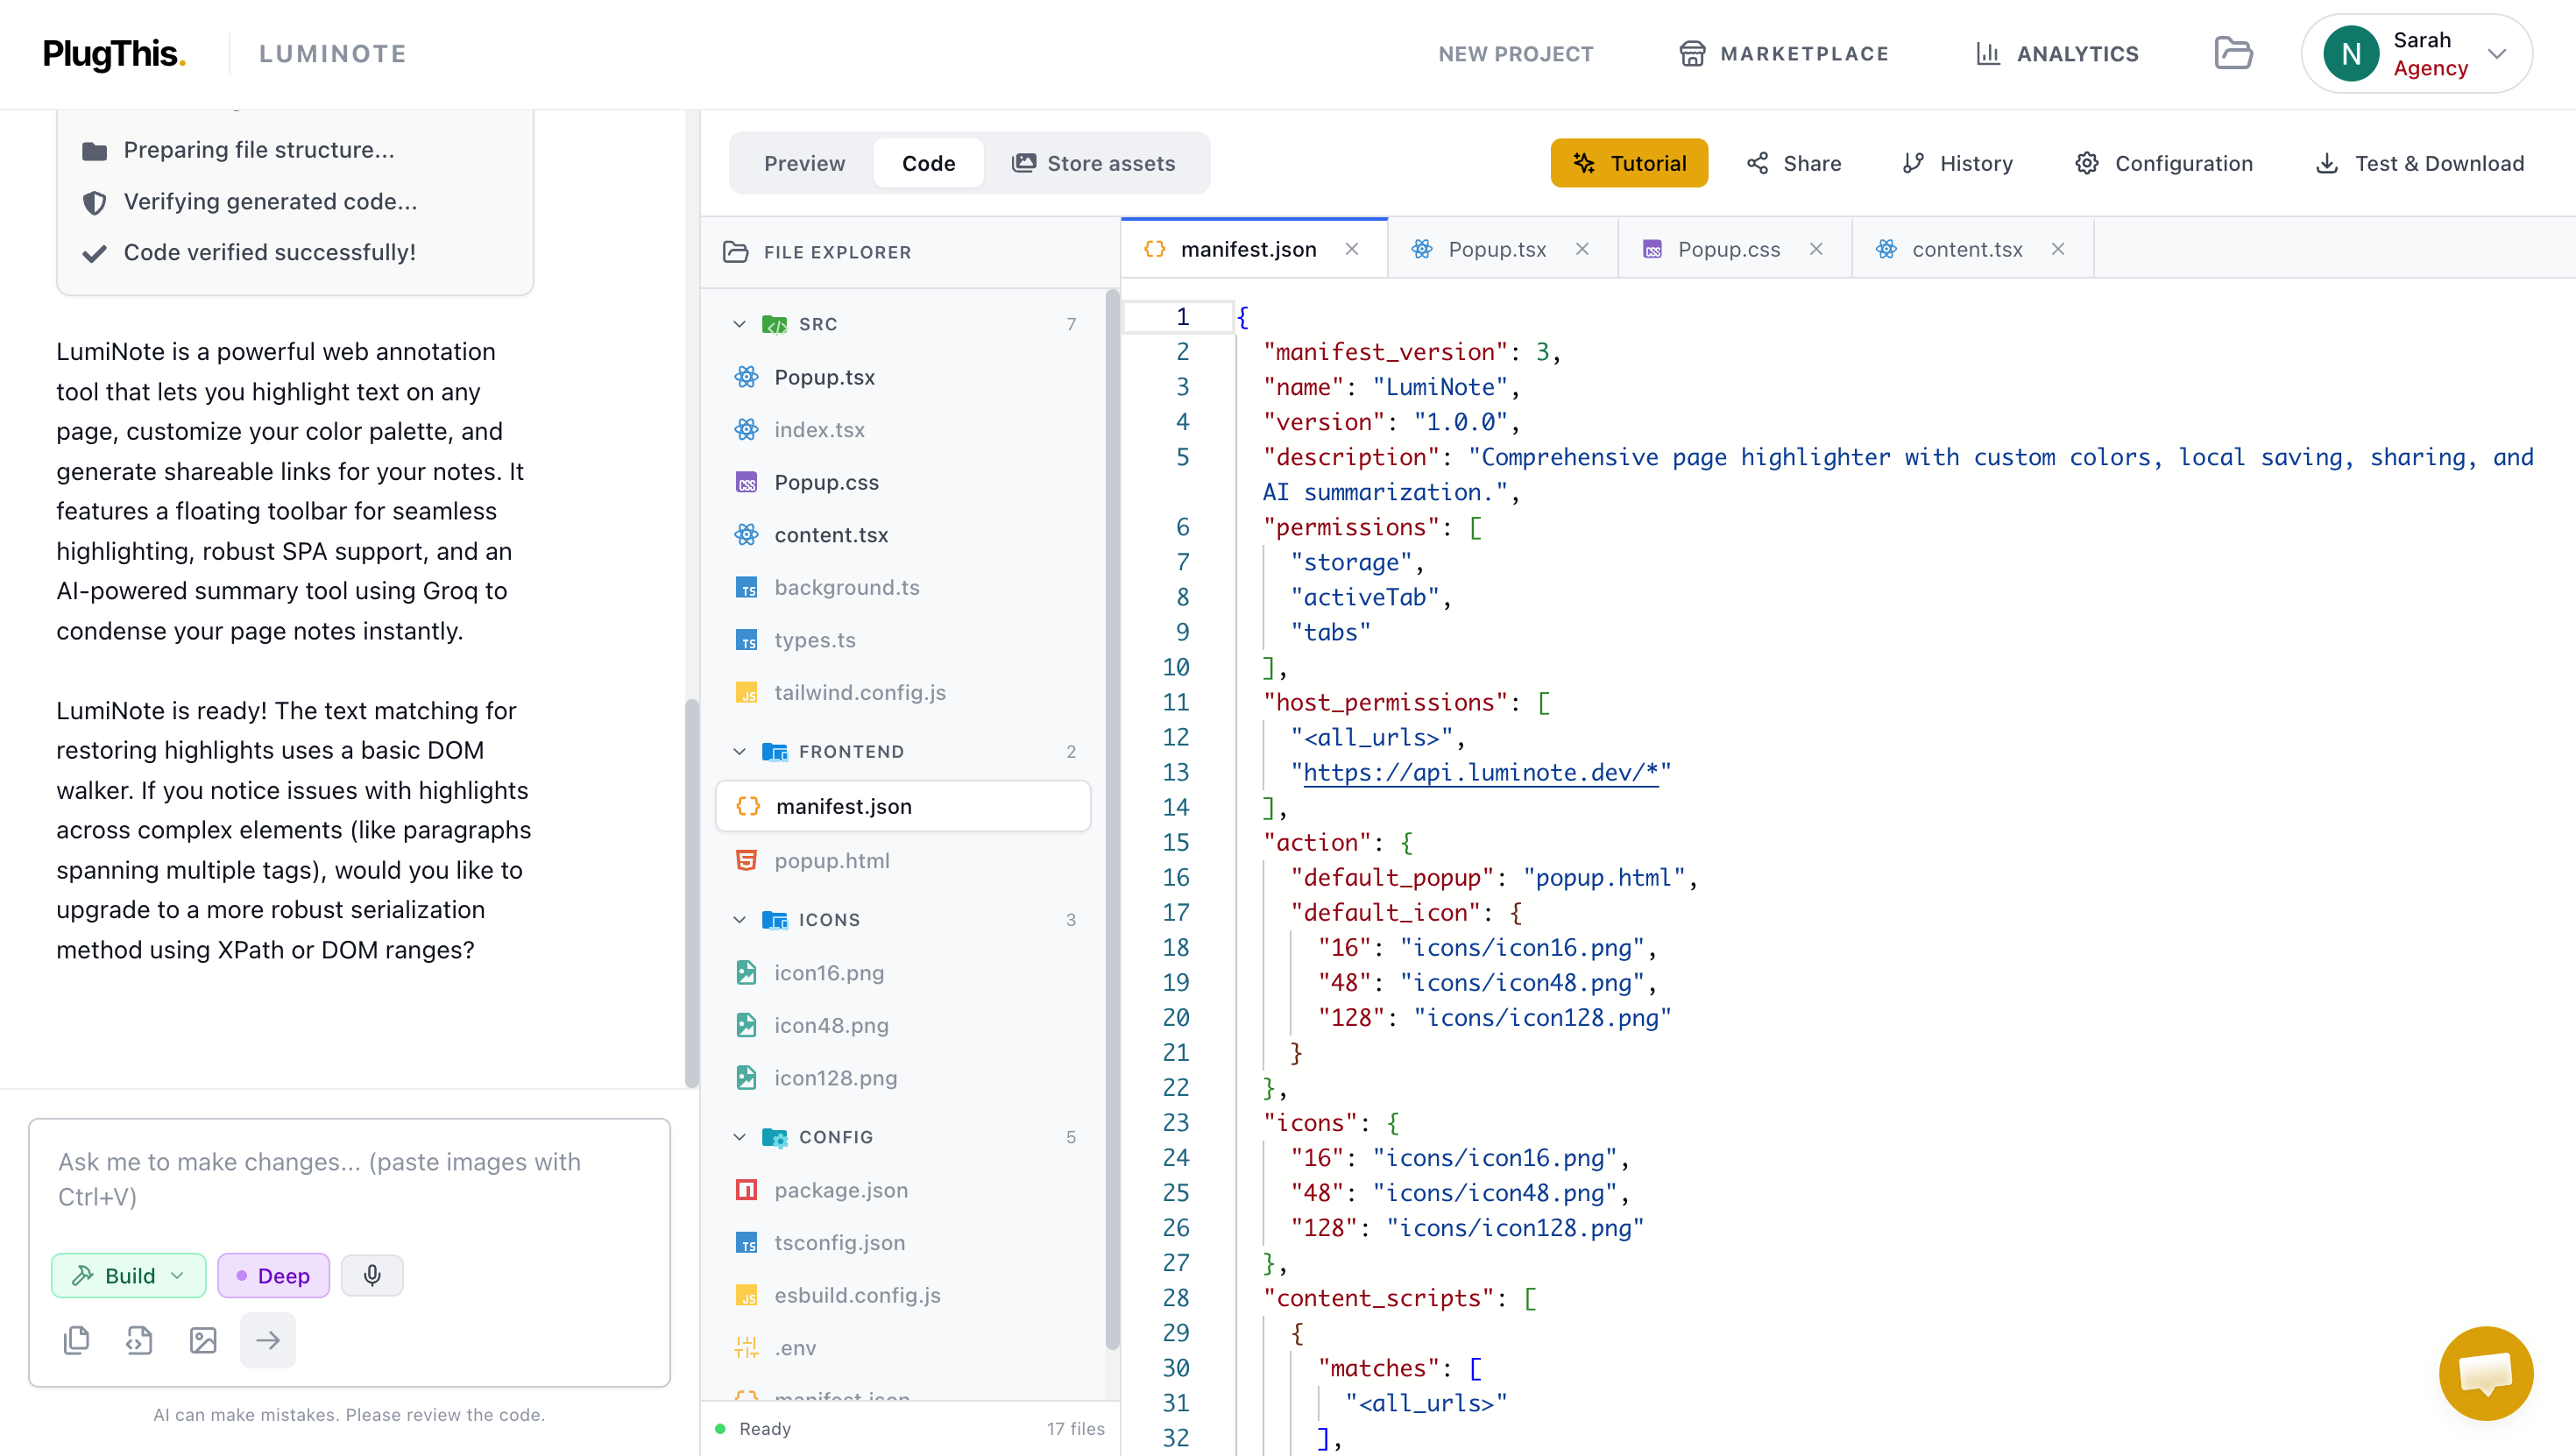
Task: Switch to the Popup.tsx editor tab
Action: [1496, 249]
